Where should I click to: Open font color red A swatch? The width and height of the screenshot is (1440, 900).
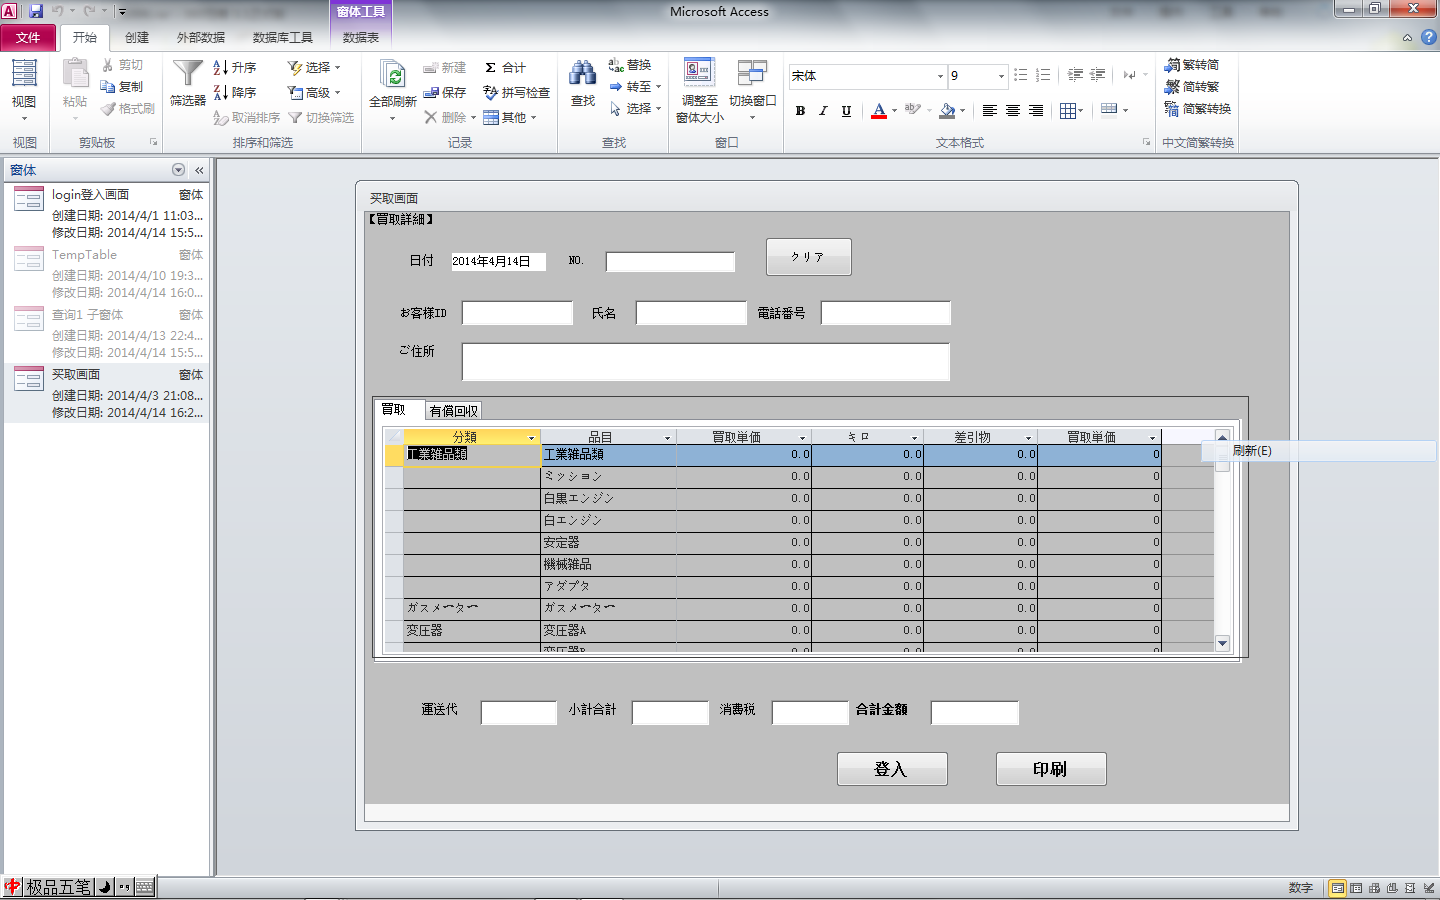(x=878, y=111)
